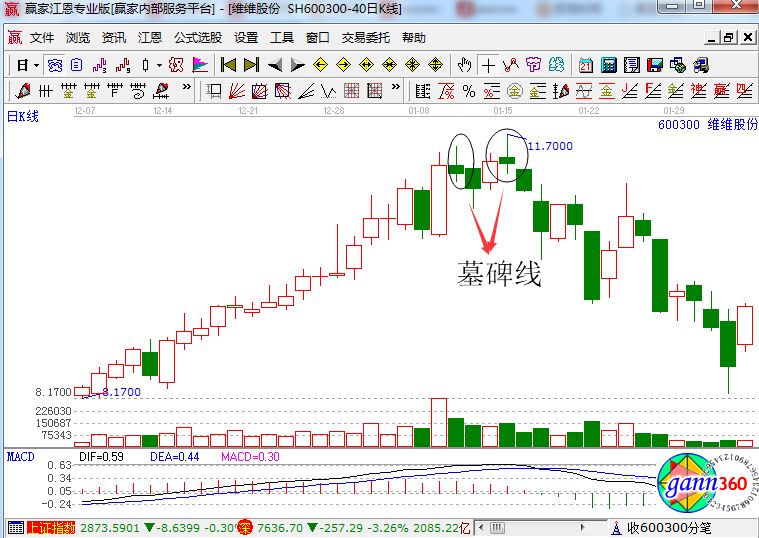Click the go-to-last-bar icon

coord(251,65)
